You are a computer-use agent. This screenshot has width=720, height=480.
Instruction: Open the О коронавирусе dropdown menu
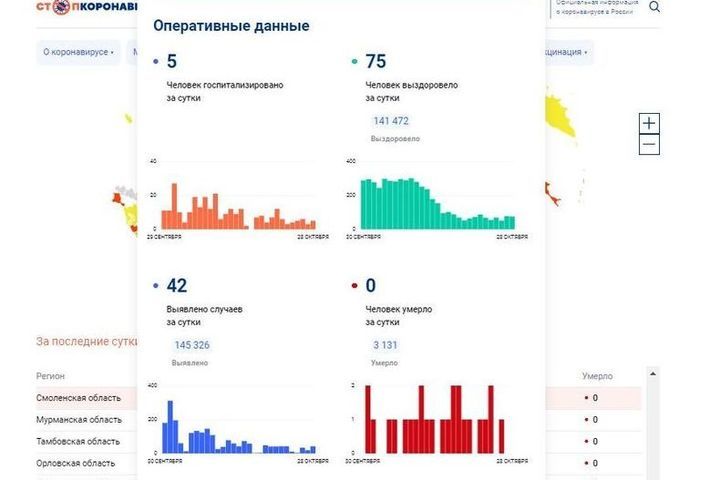coord(78,52)
